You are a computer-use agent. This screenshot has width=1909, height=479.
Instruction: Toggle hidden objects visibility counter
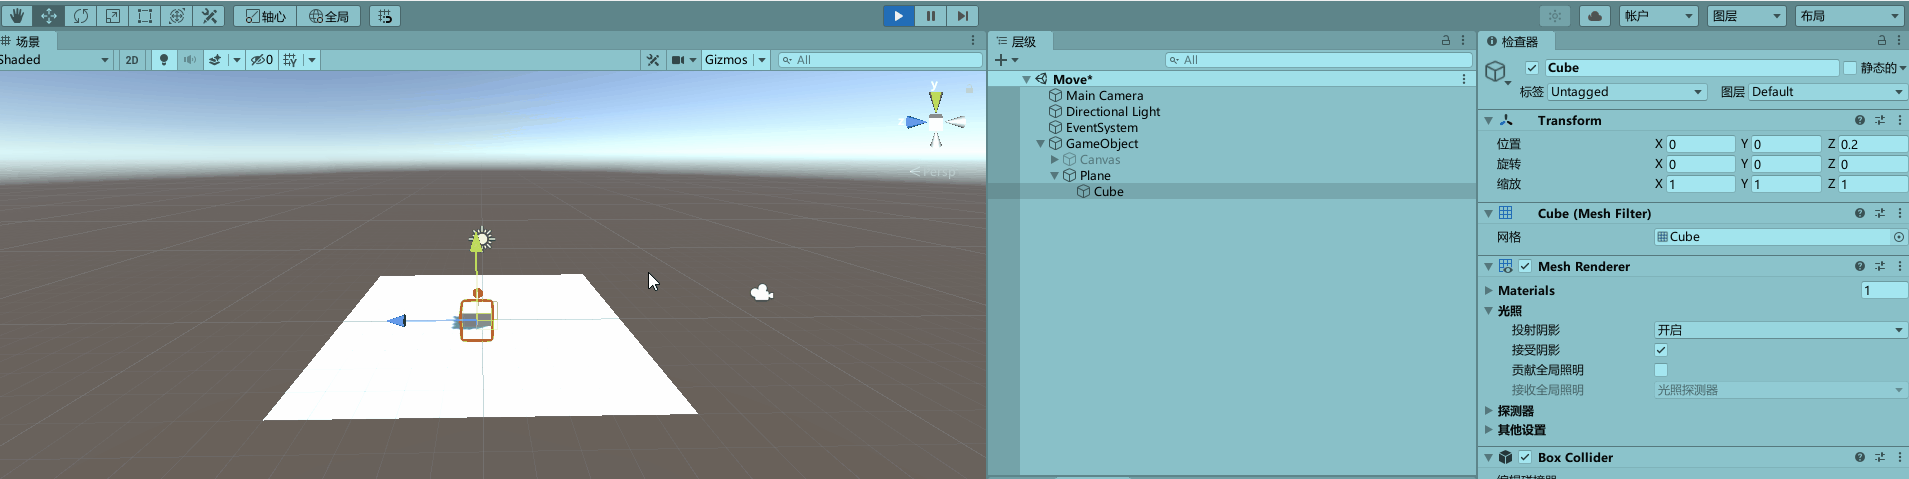click(x=262, y=60)
